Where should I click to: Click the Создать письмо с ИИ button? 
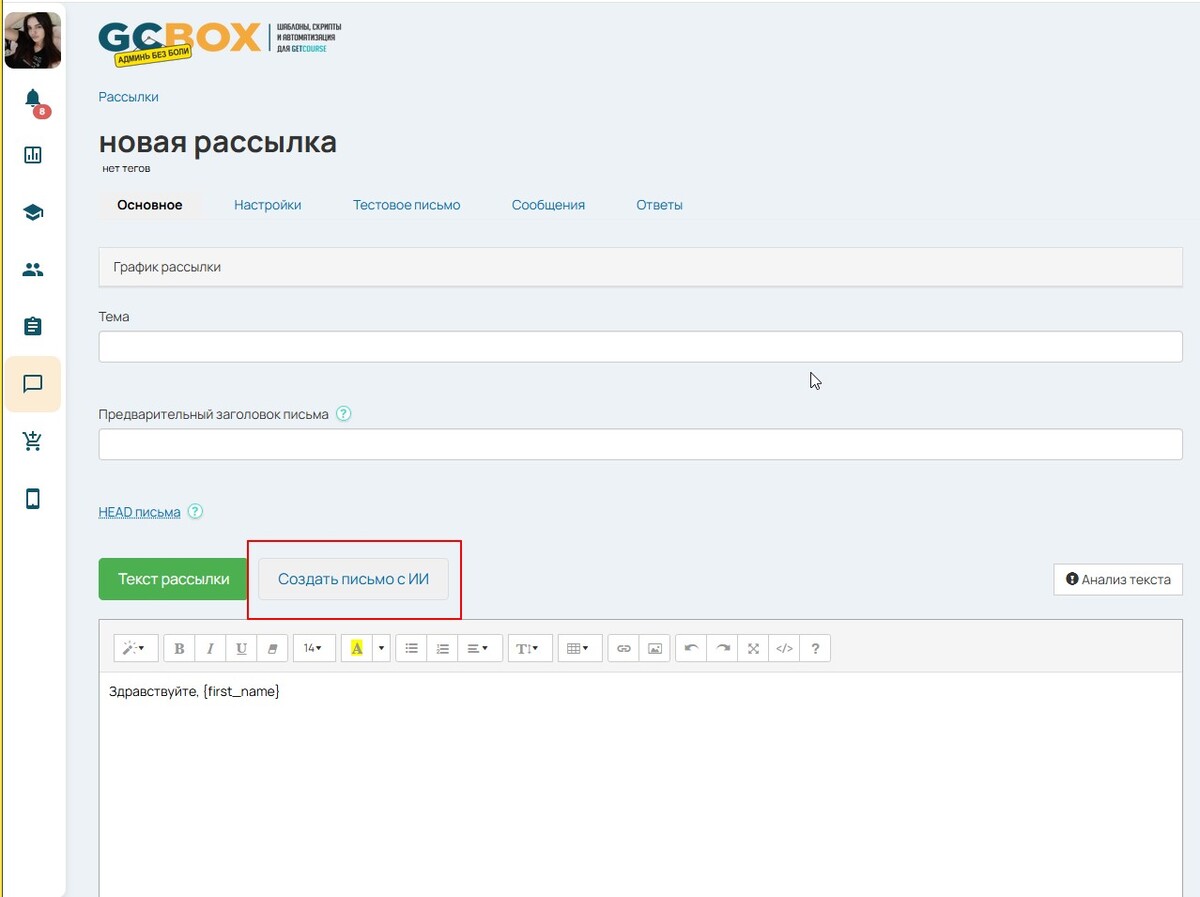(353, 579)
